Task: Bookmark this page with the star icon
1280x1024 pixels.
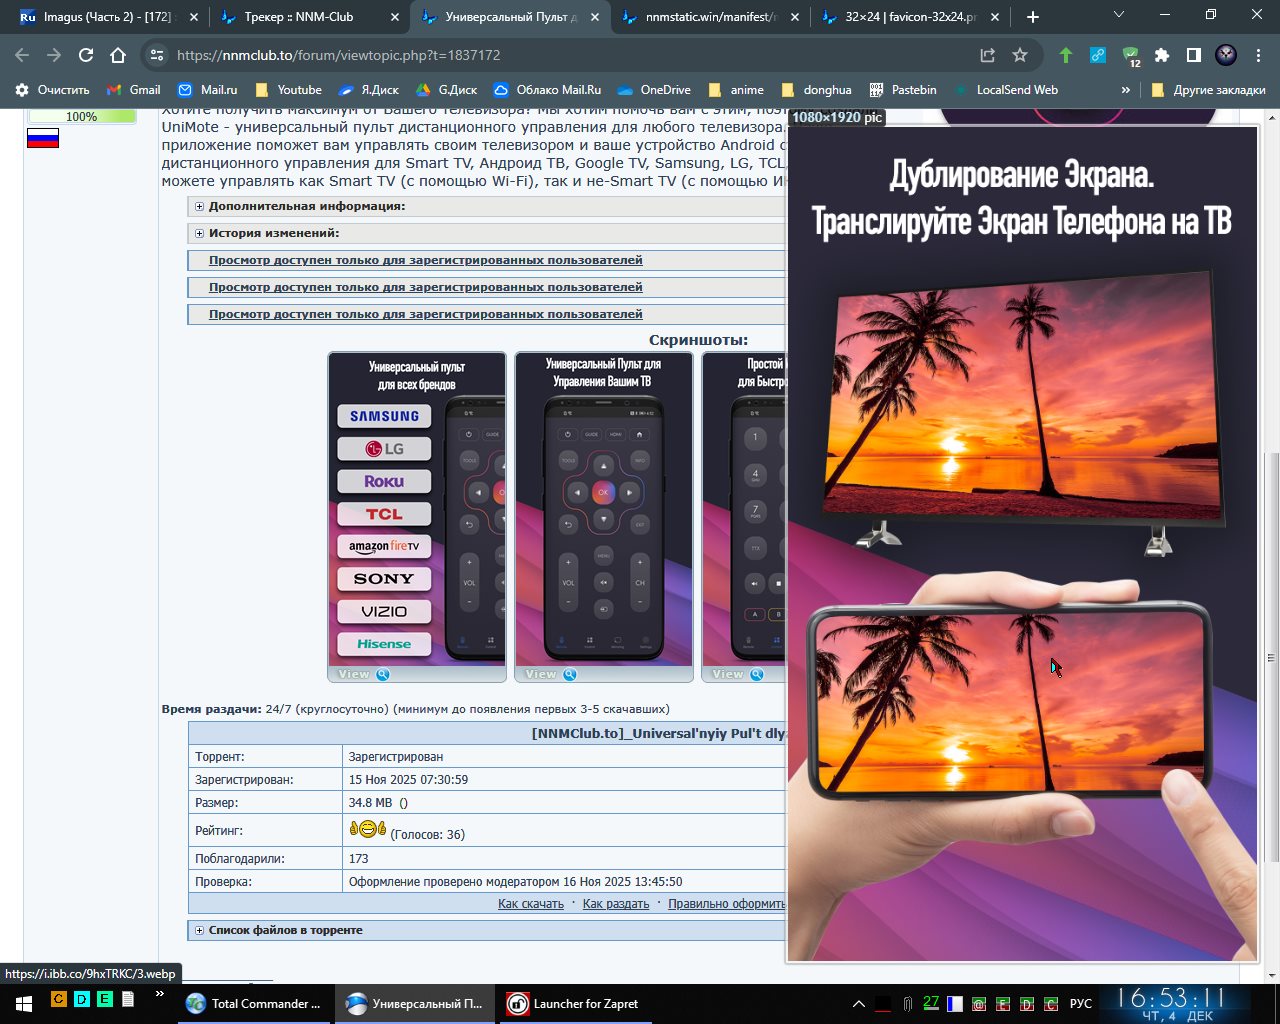Action: point(1019,55)
